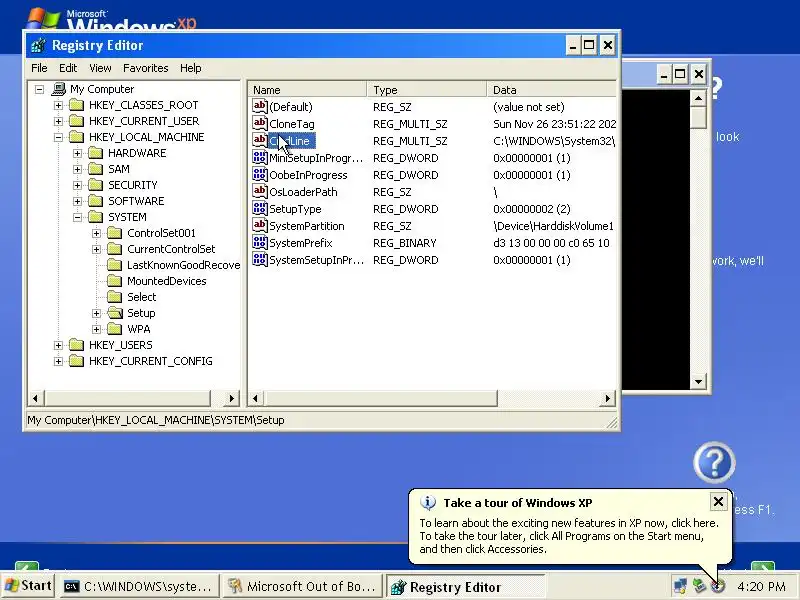
Task: Expand the WPA key
Action: (x=96, y=329)
